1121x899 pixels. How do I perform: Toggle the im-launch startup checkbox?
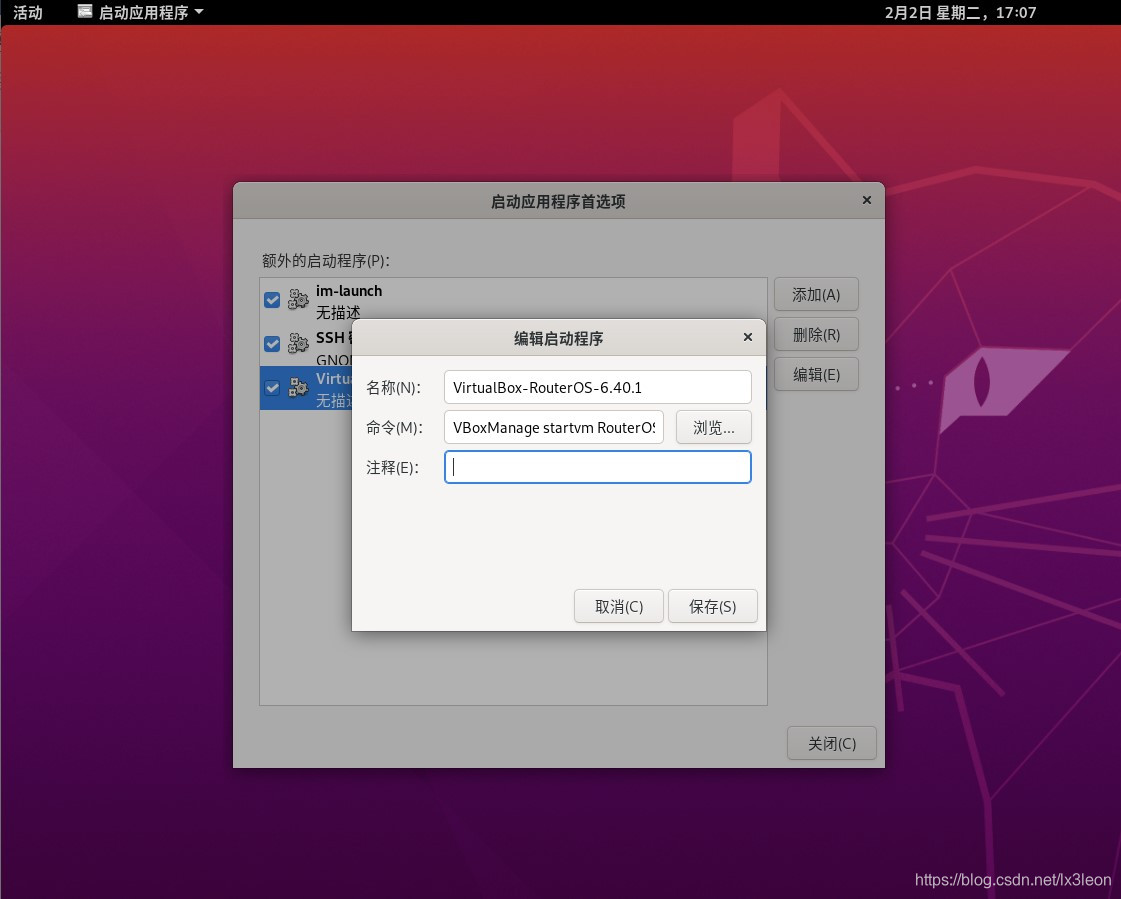[272, 300]
